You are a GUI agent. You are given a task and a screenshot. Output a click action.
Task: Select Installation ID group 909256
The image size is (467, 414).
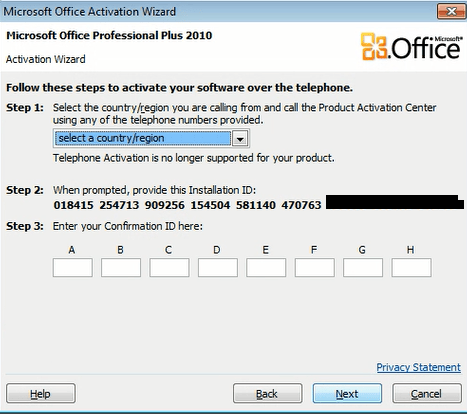coord(165,205)
